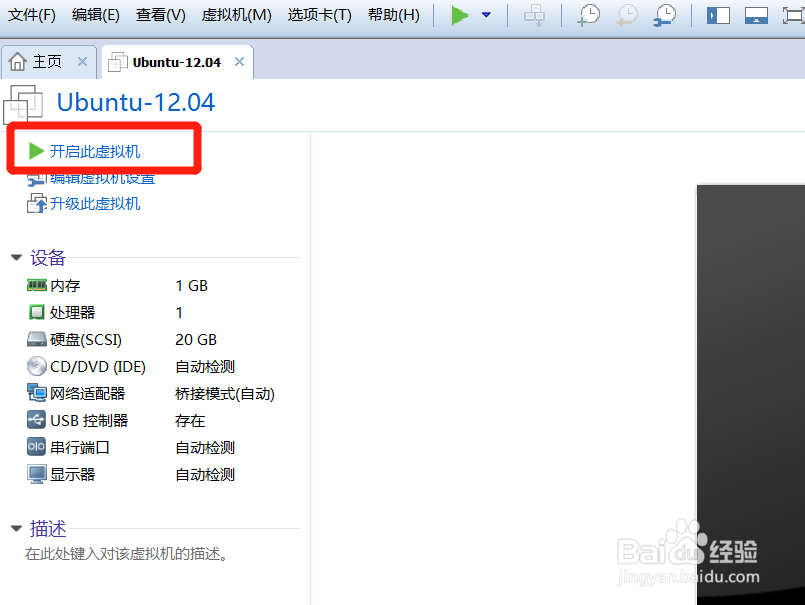
Task: Open the 虚拟机(M) menu
Action: click(237, 15)
